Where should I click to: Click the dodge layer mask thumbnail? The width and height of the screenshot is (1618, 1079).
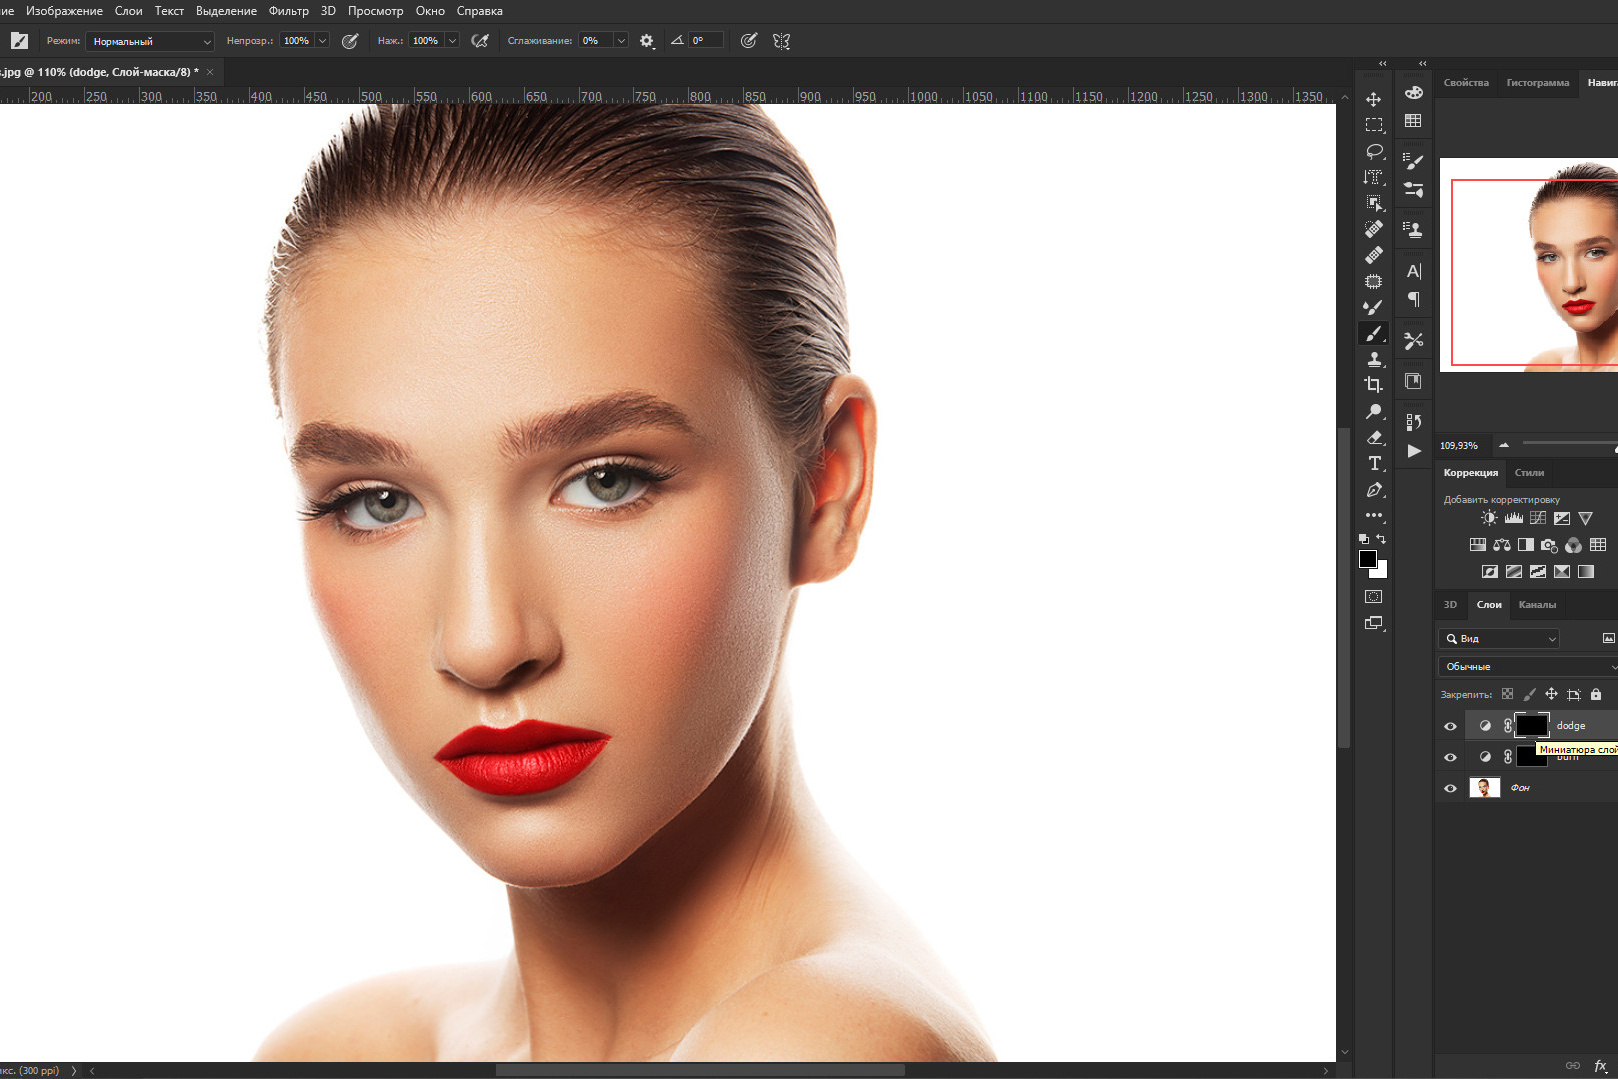click(x=1531, y=725)
